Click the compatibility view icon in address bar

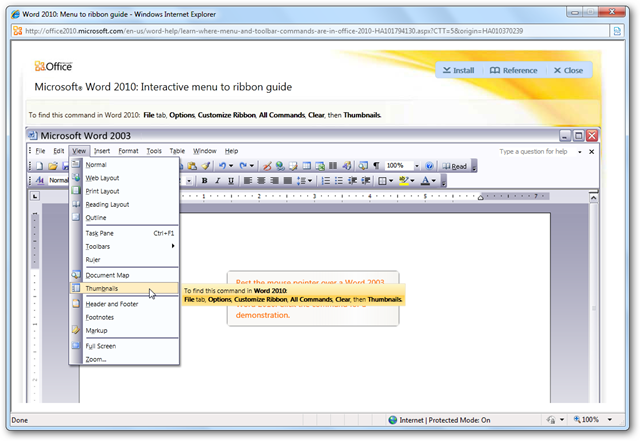coord(617,31)
